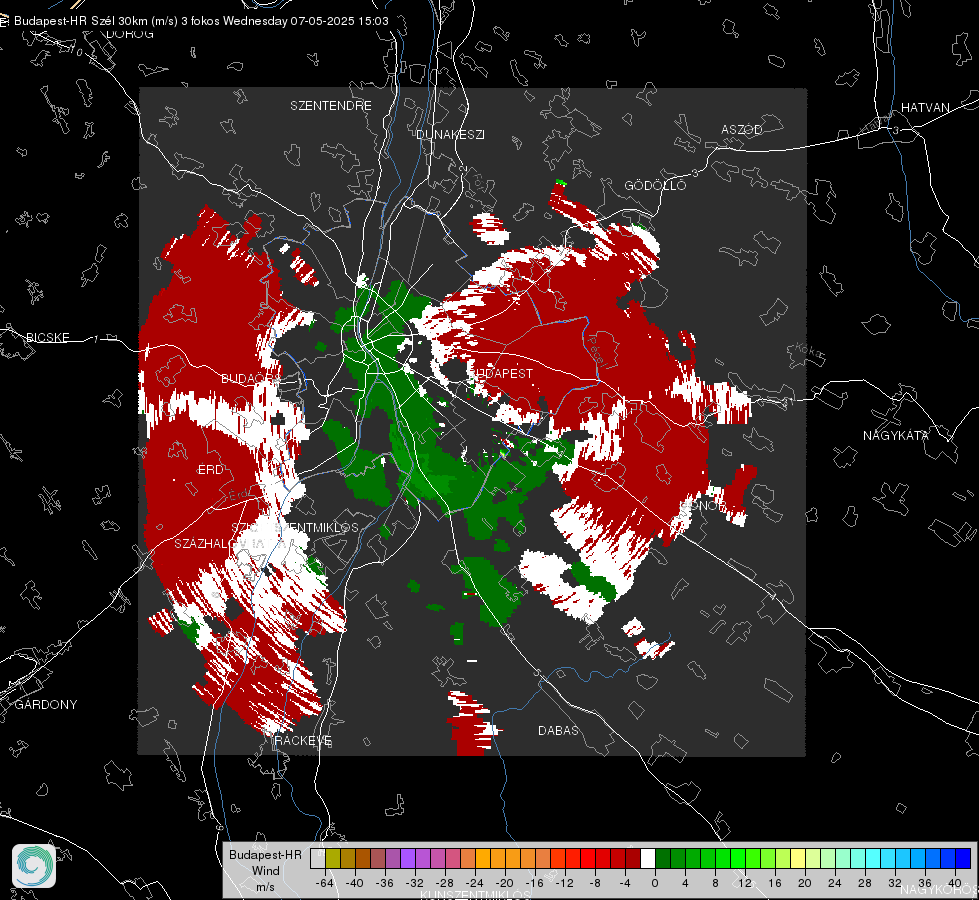979x900 pixels.
Task: Click the SZENTENDRE city label
Action: (x=331, y=106)
